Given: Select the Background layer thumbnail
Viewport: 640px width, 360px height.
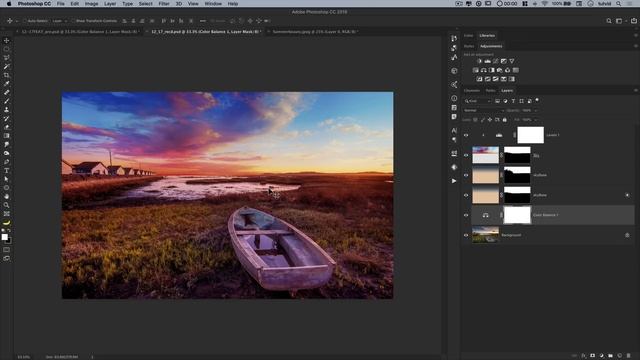Looking at the screenshot, I should [x=485, y=235].
